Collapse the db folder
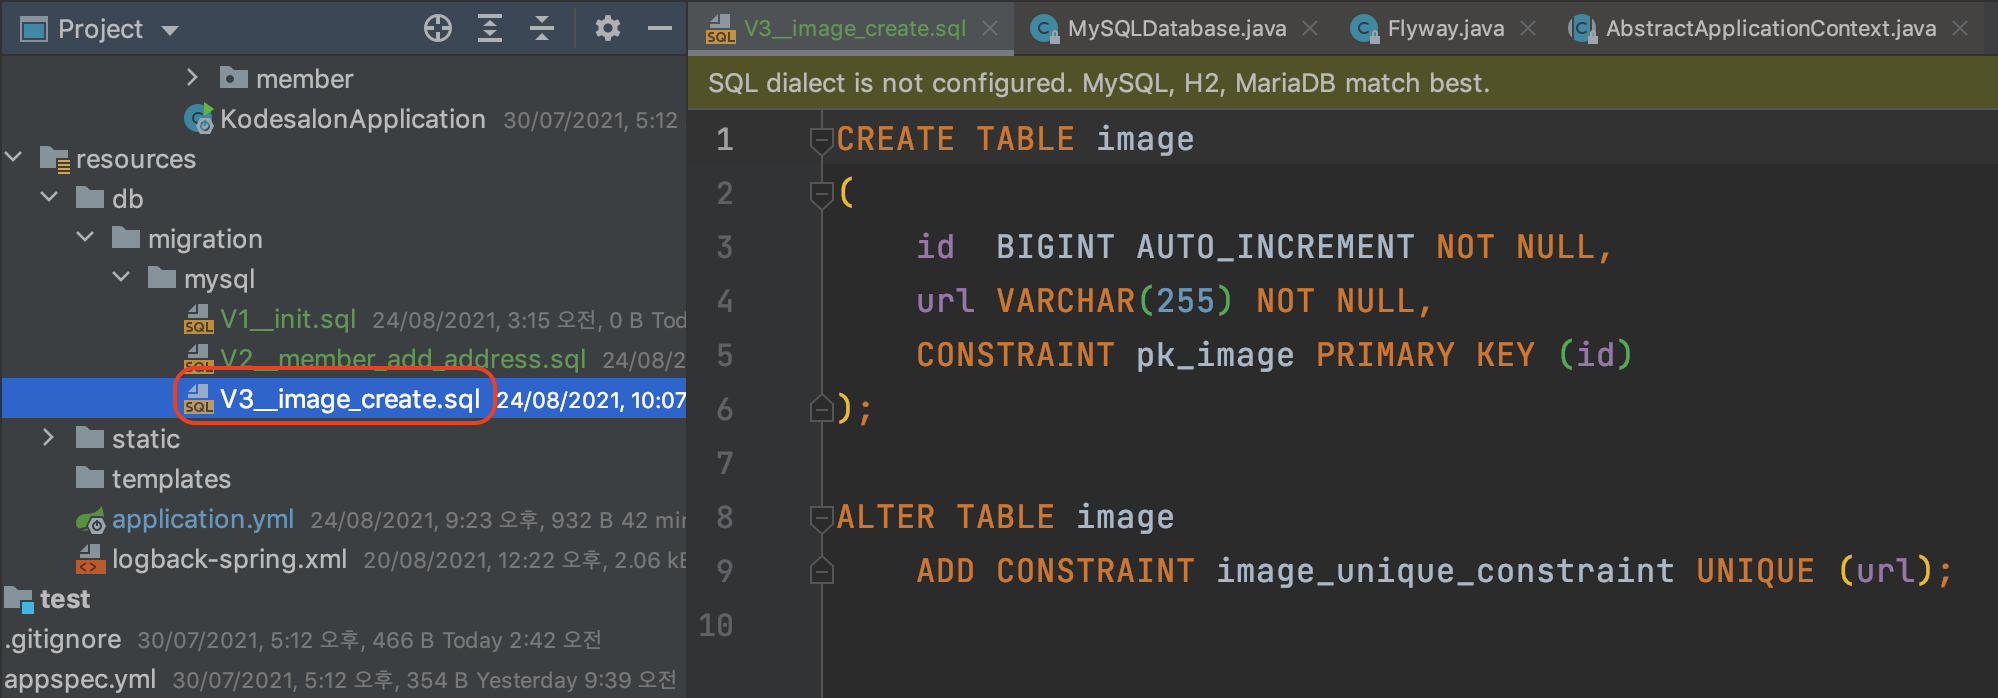The width and height of the screenshot is (1998, 698). pos(49,197)
